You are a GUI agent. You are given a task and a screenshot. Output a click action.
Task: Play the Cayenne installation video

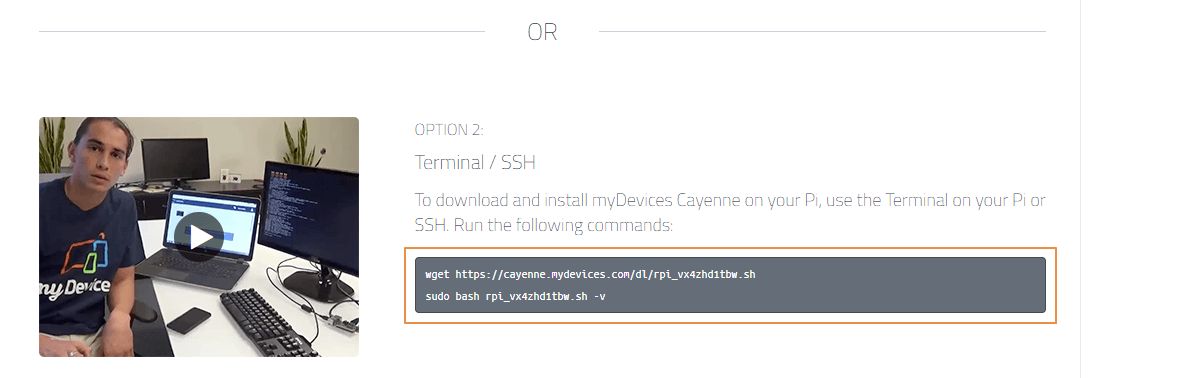click(x=201, y=237)
